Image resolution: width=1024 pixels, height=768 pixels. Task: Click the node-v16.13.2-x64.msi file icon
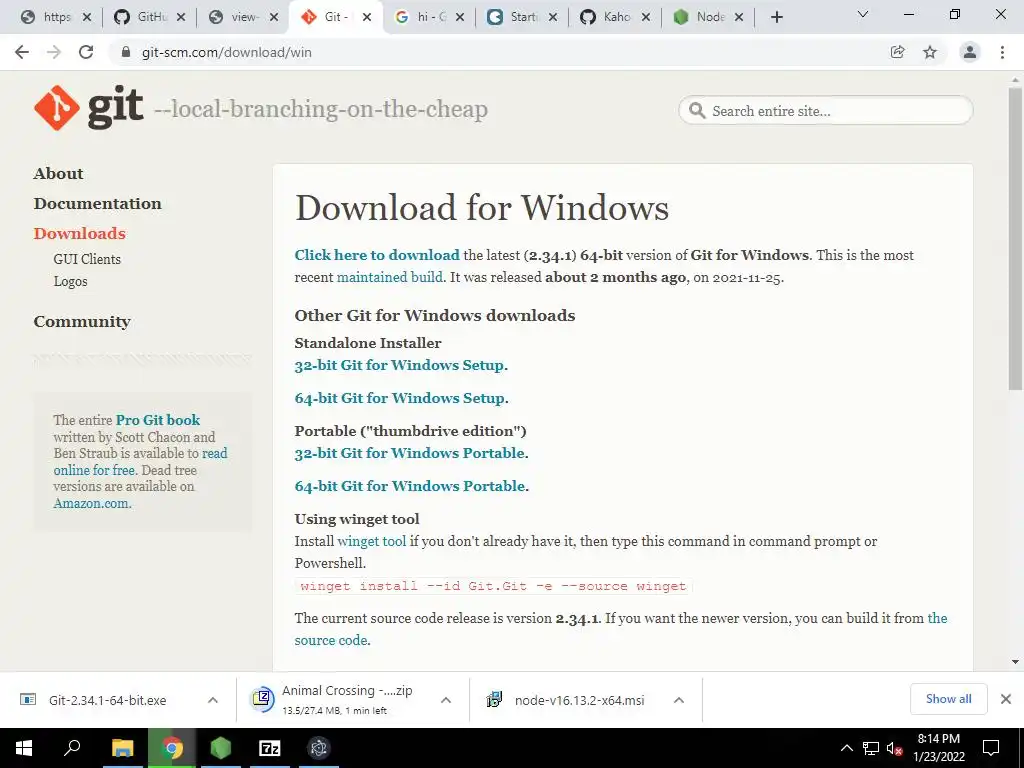point(494,699)
